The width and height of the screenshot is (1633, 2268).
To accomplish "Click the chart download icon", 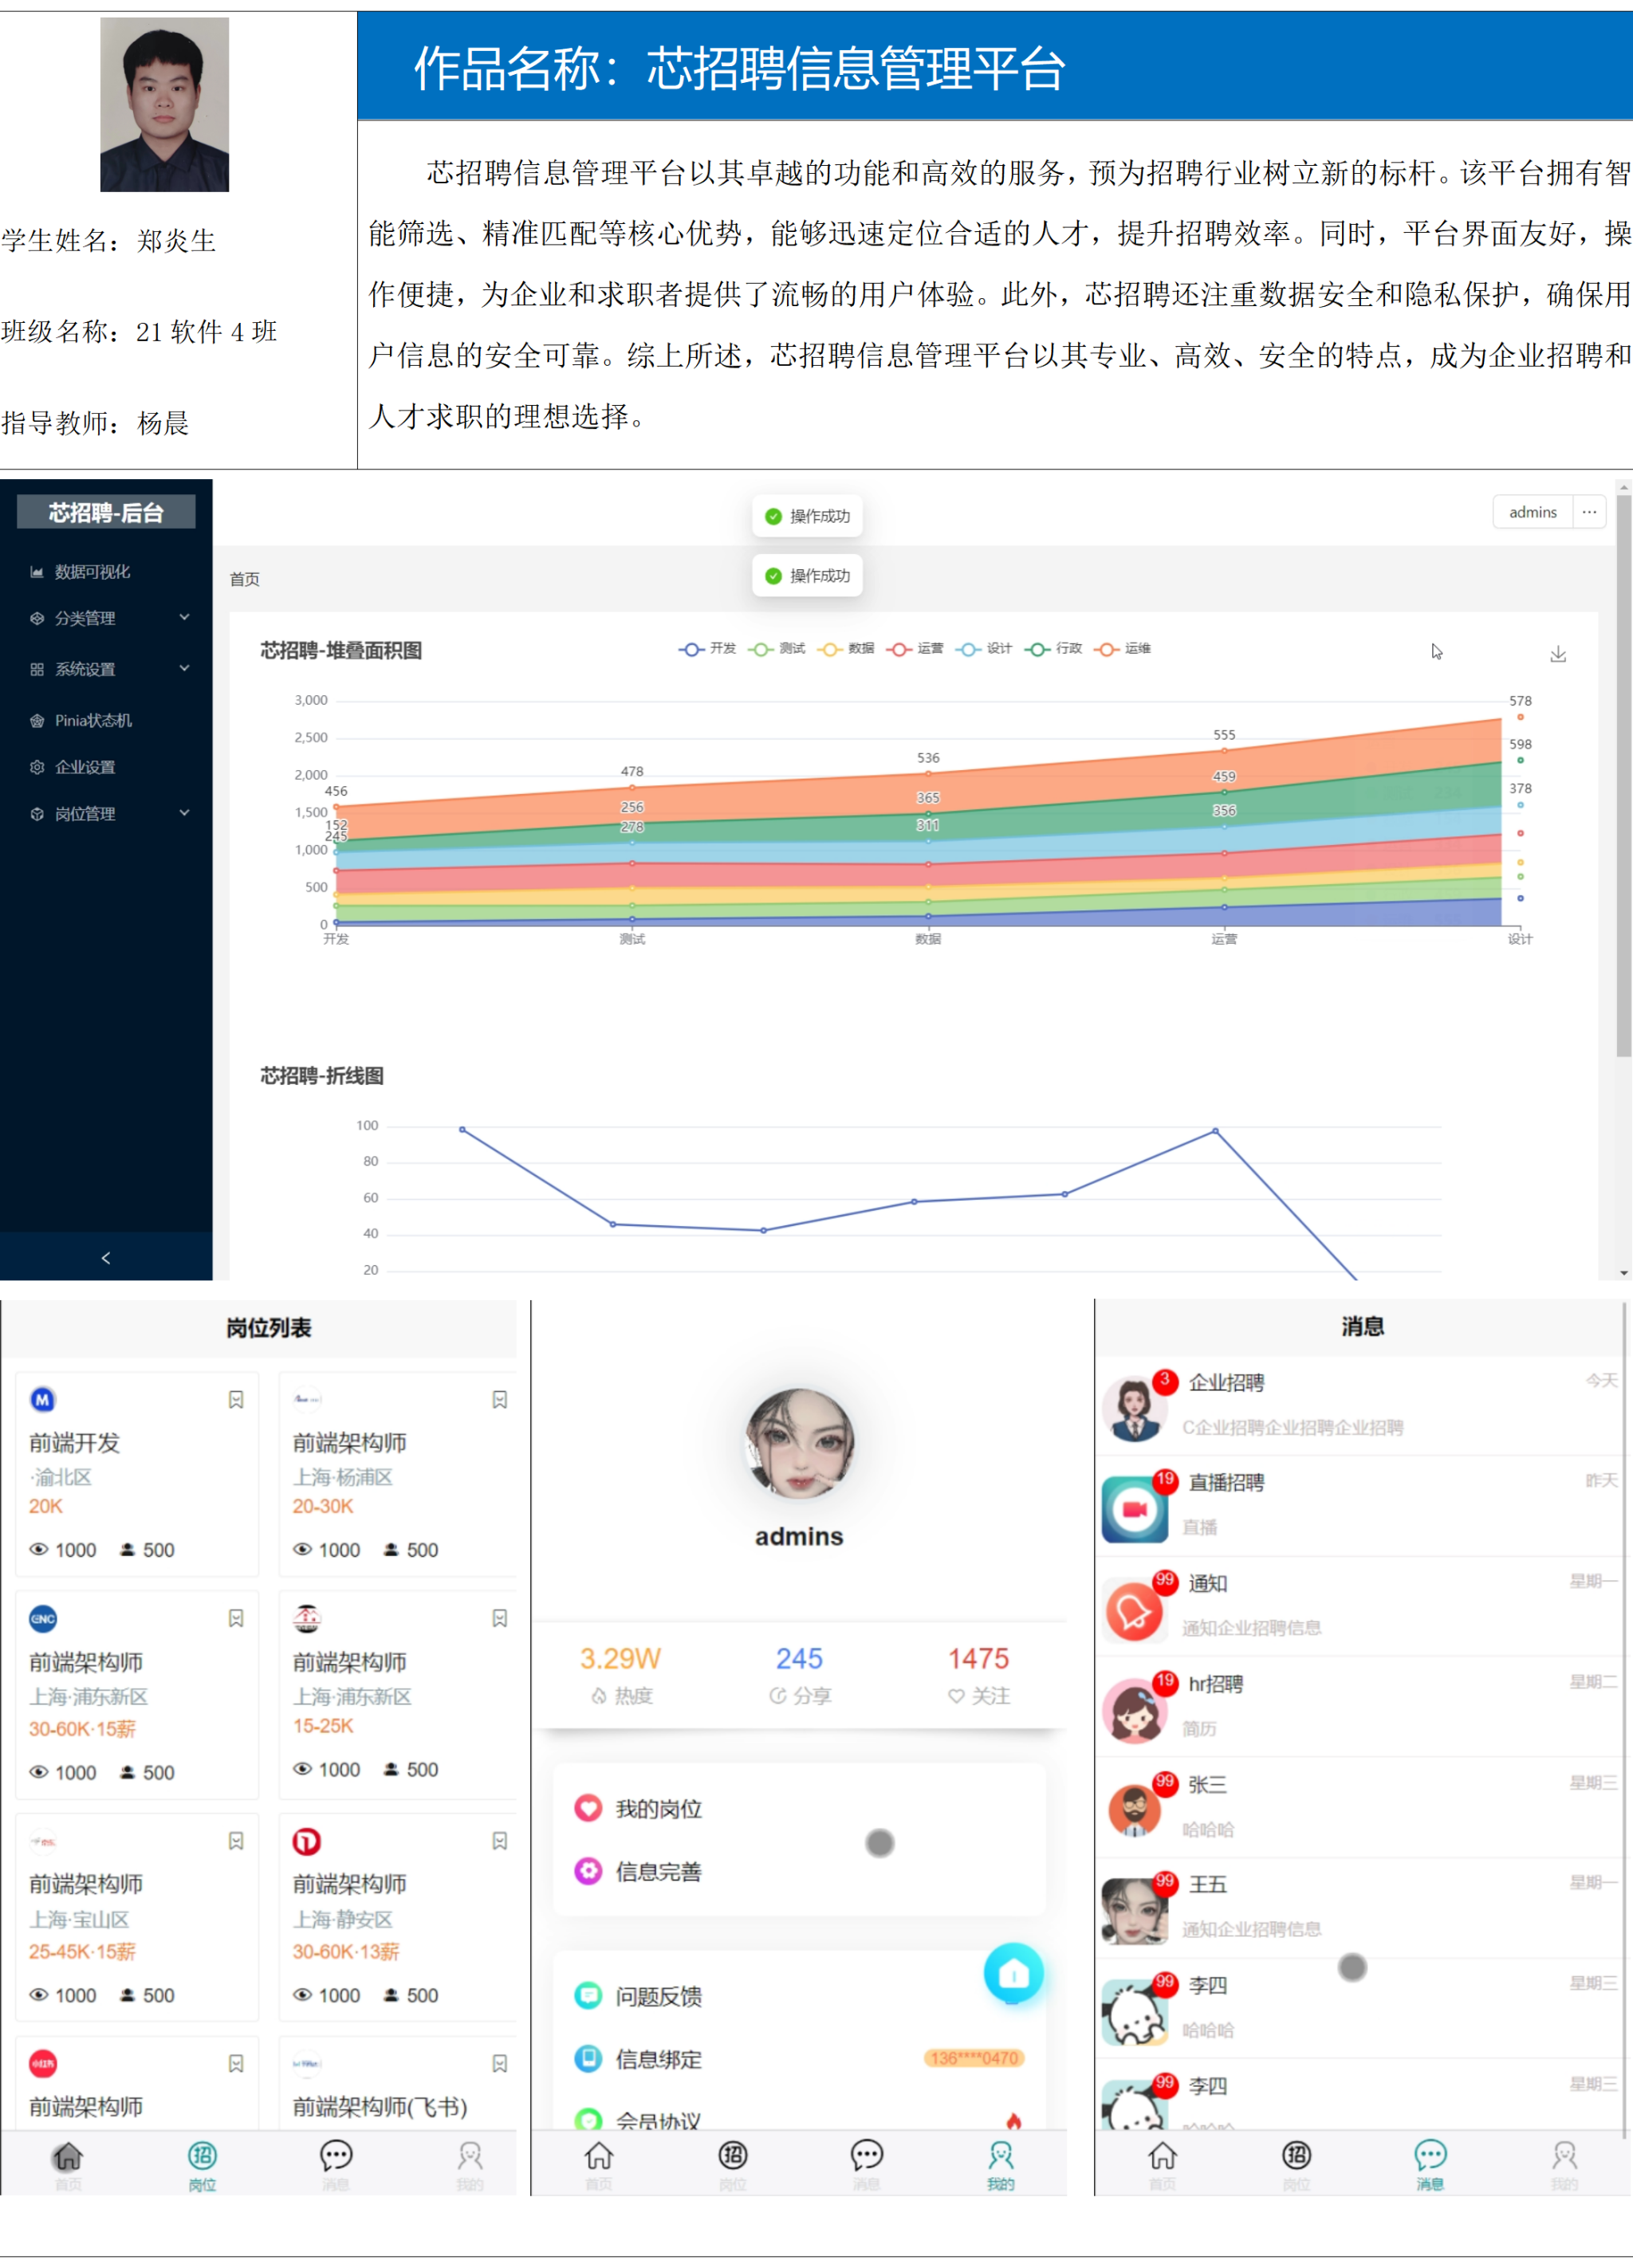I will [x=1557, y=654].
